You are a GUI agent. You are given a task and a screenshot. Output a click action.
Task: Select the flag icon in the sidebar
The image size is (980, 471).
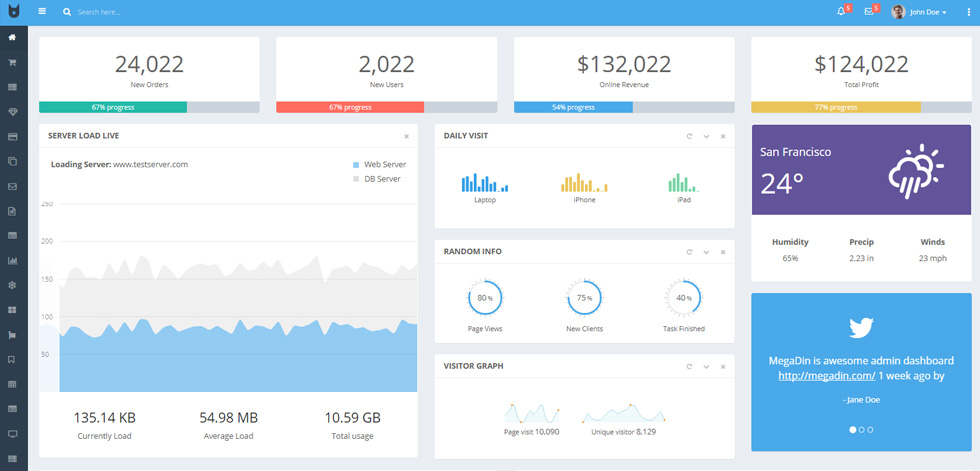[12, 335]
